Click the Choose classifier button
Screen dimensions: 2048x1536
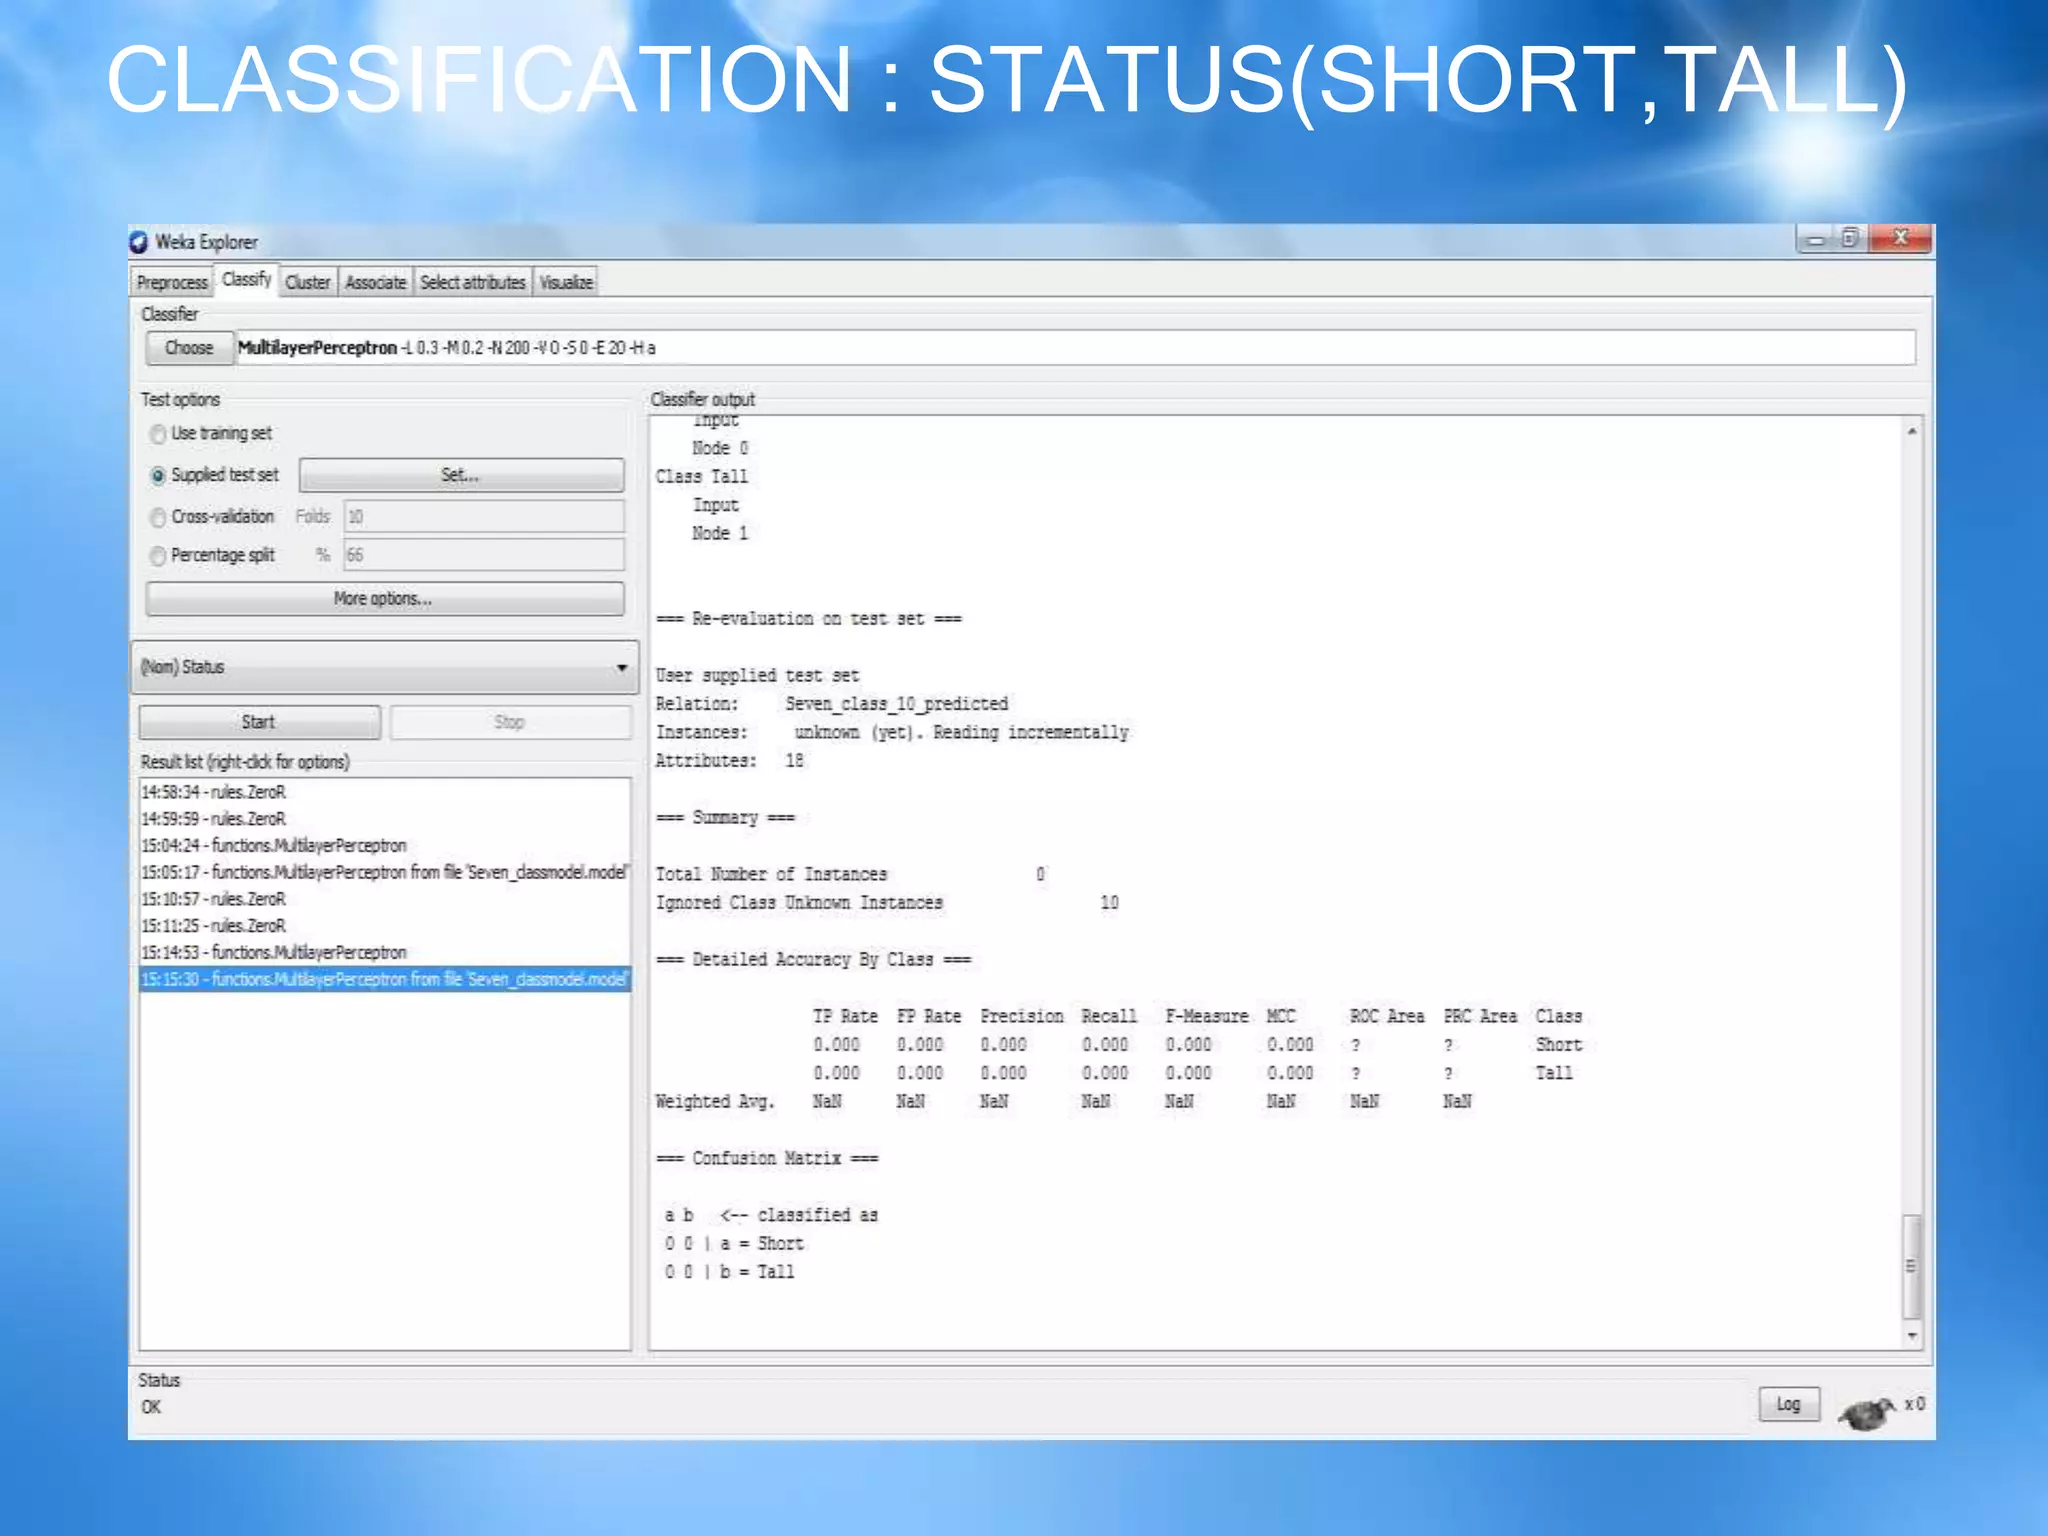tap(189, 348)
